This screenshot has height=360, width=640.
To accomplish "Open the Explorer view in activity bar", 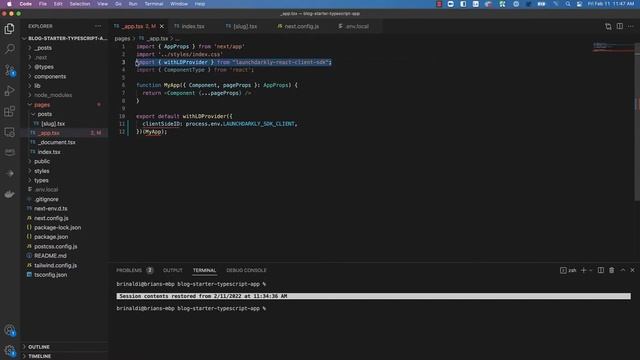I will (x=9, y=29).
